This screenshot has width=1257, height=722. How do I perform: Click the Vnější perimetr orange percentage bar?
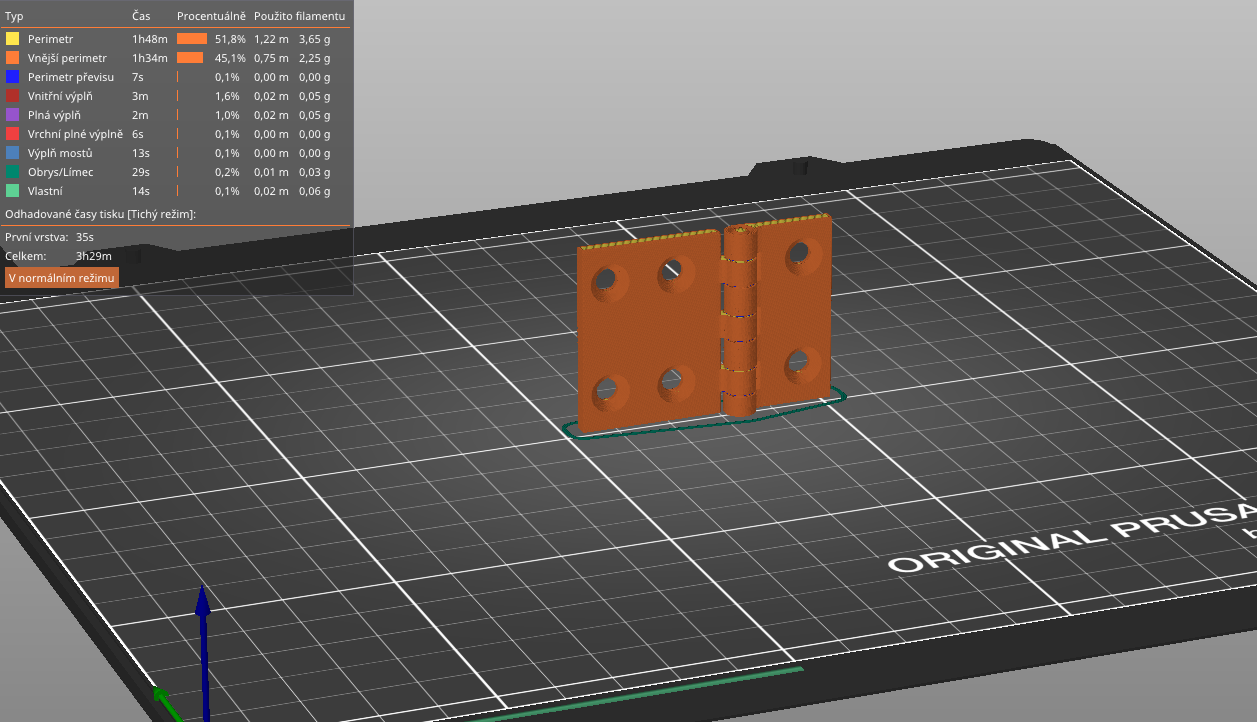click(x=190, y=57)
